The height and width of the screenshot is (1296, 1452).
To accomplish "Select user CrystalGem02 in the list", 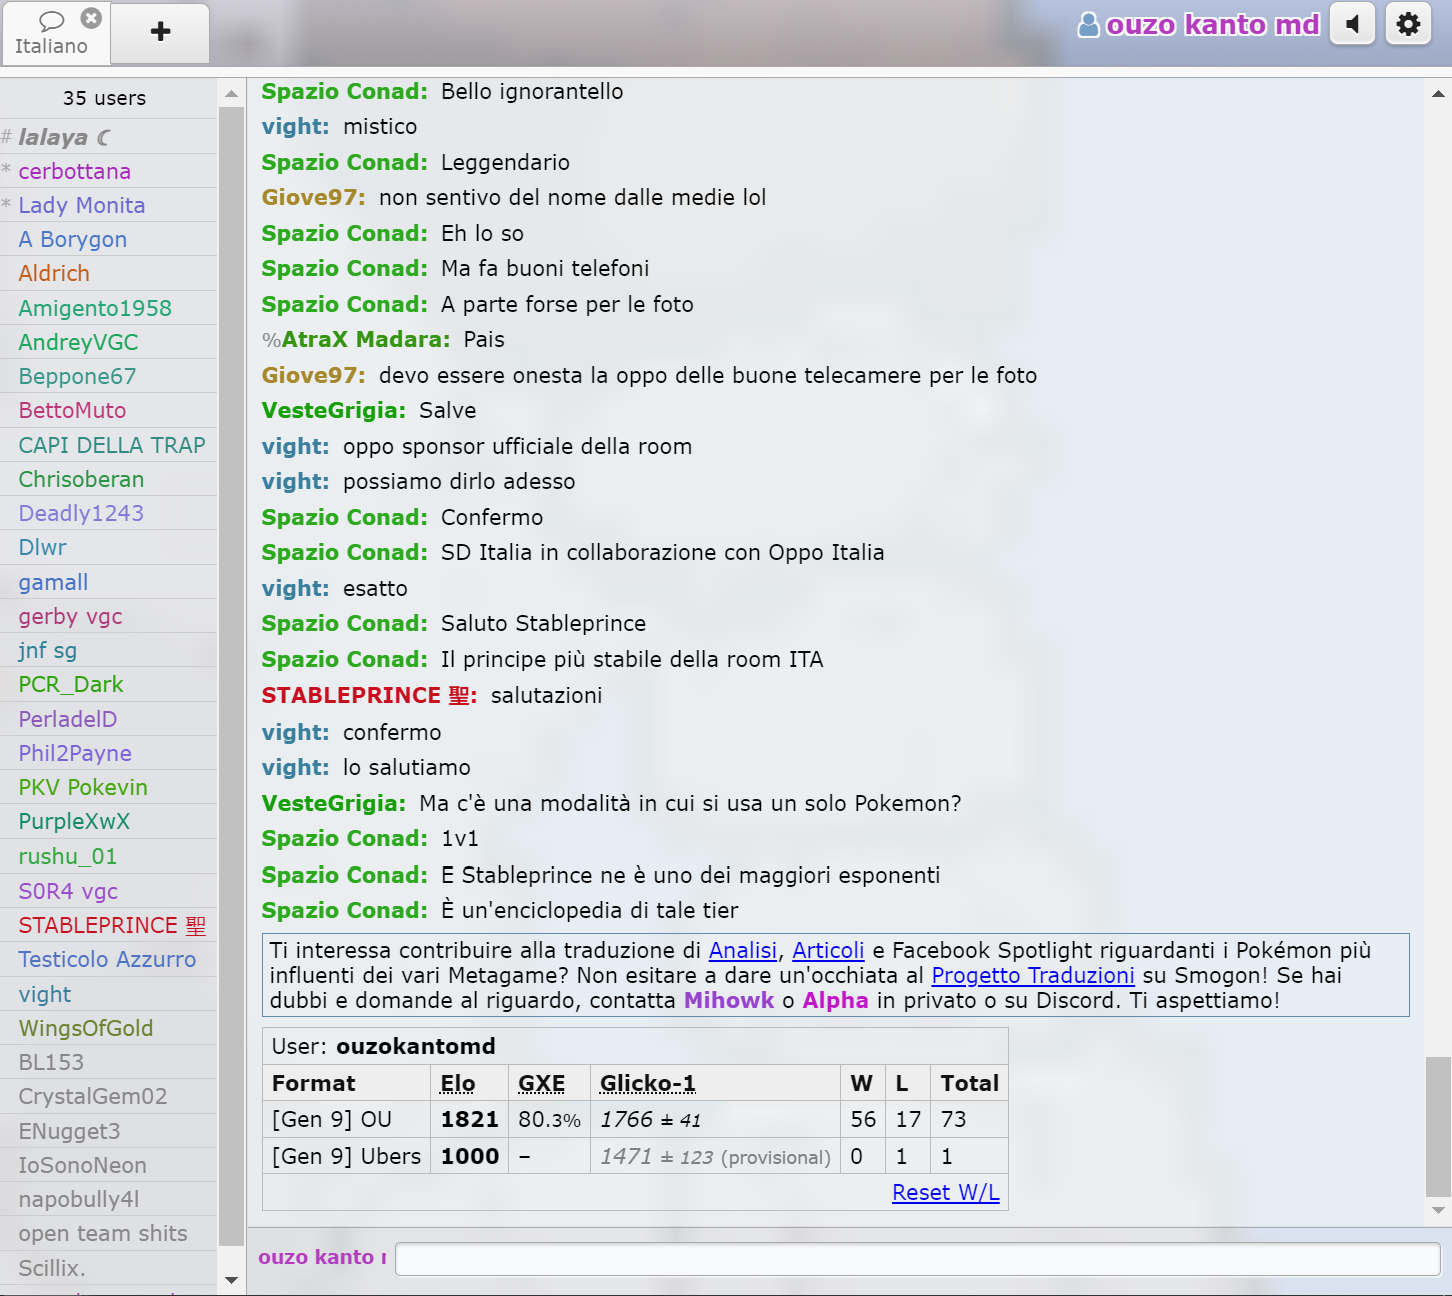I will pos(108,1096).
